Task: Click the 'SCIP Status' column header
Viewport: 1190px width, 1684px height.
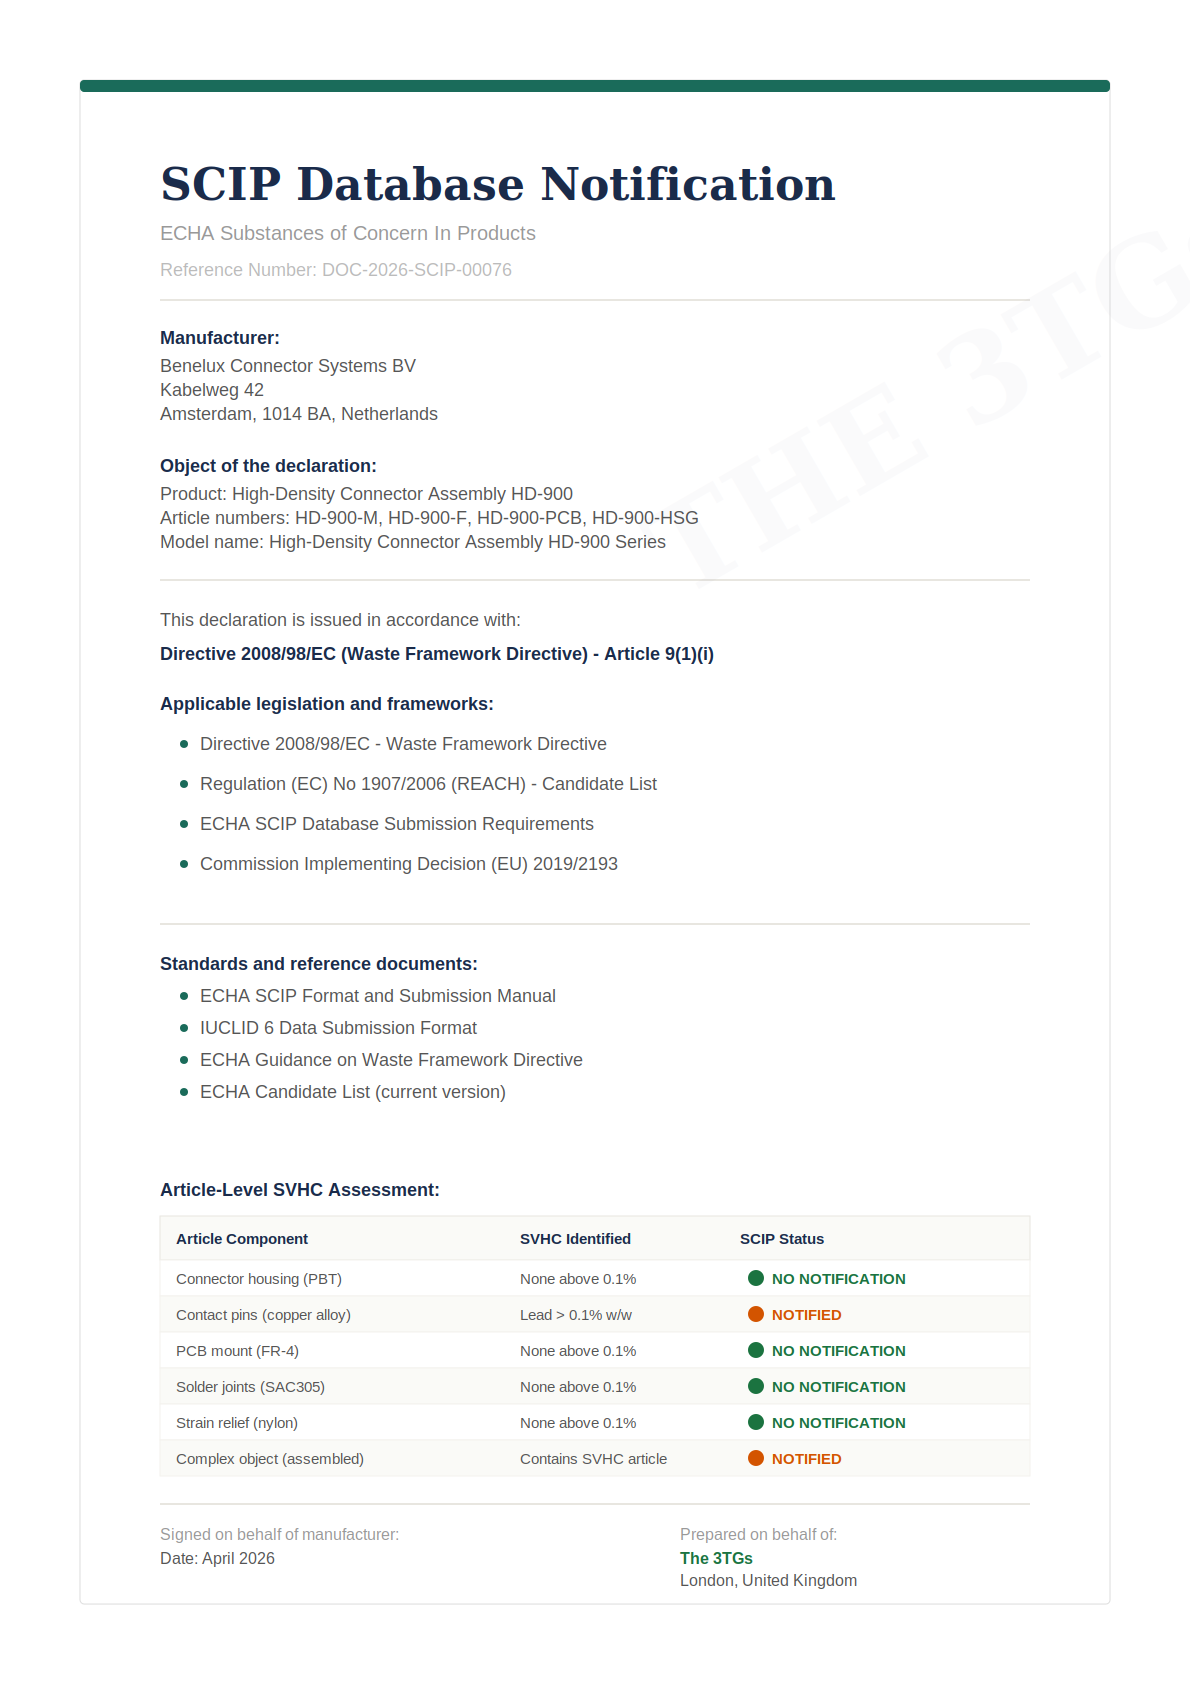Action: click(x=782, y=1239)
